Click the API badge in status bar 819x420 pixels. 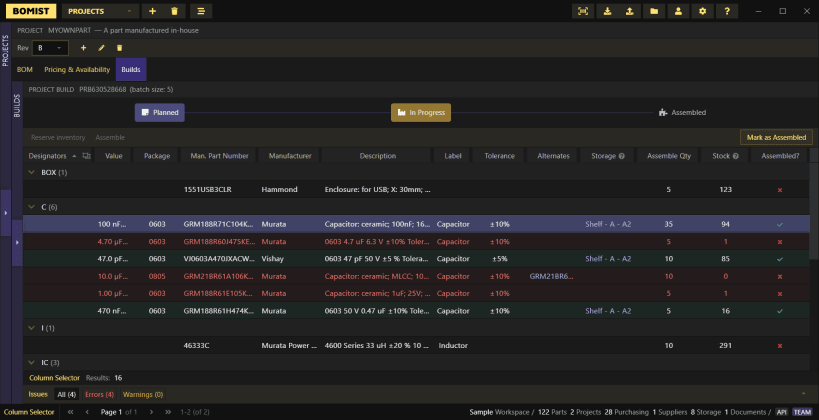(782, 412)
